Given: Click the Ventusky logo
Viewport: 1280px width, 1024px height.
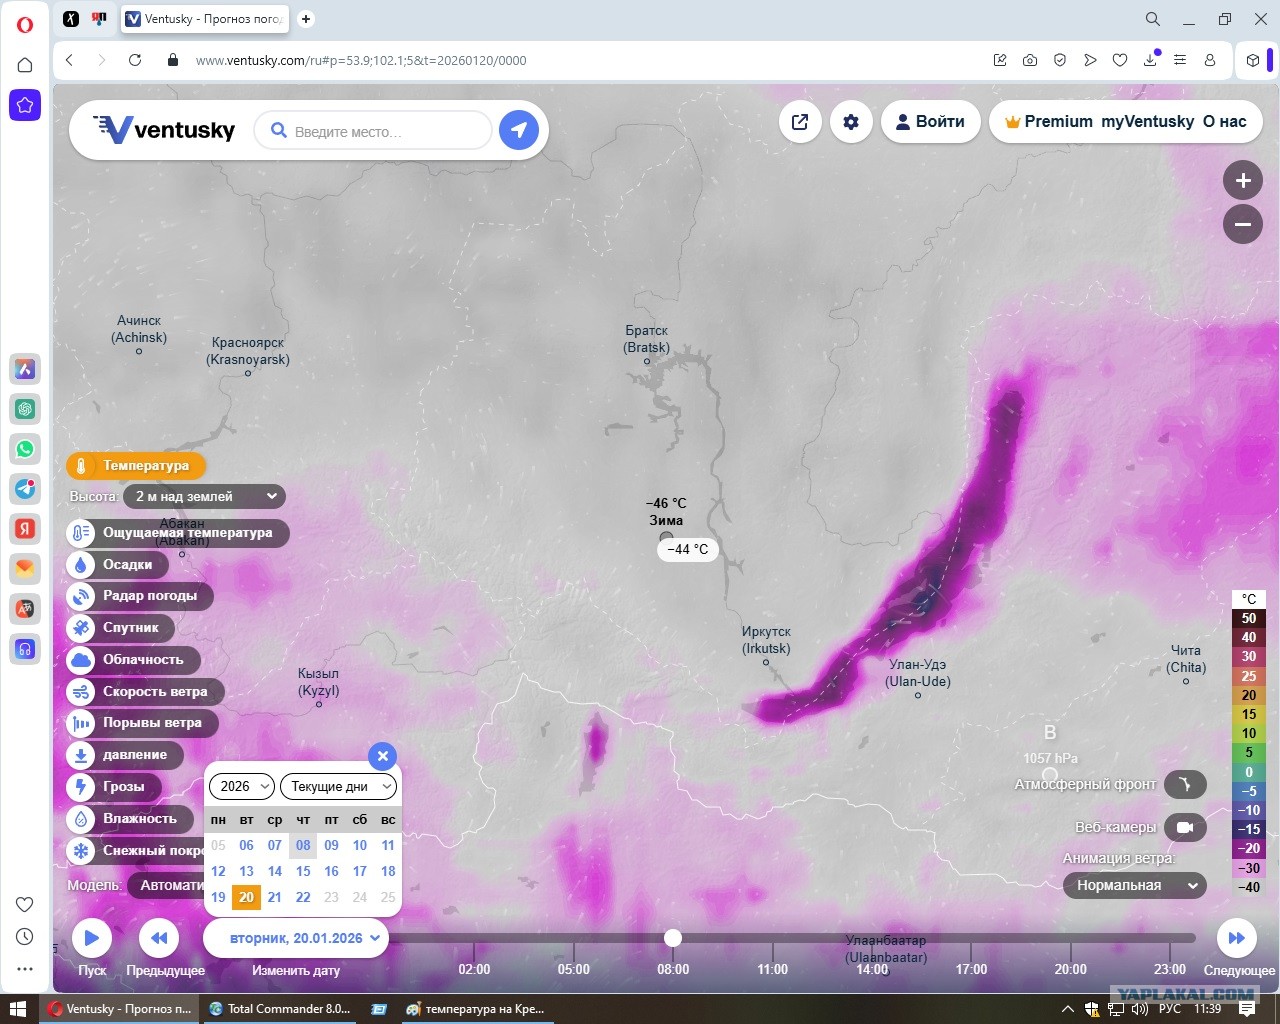Looking at the screenshot, I should point(164,129).
